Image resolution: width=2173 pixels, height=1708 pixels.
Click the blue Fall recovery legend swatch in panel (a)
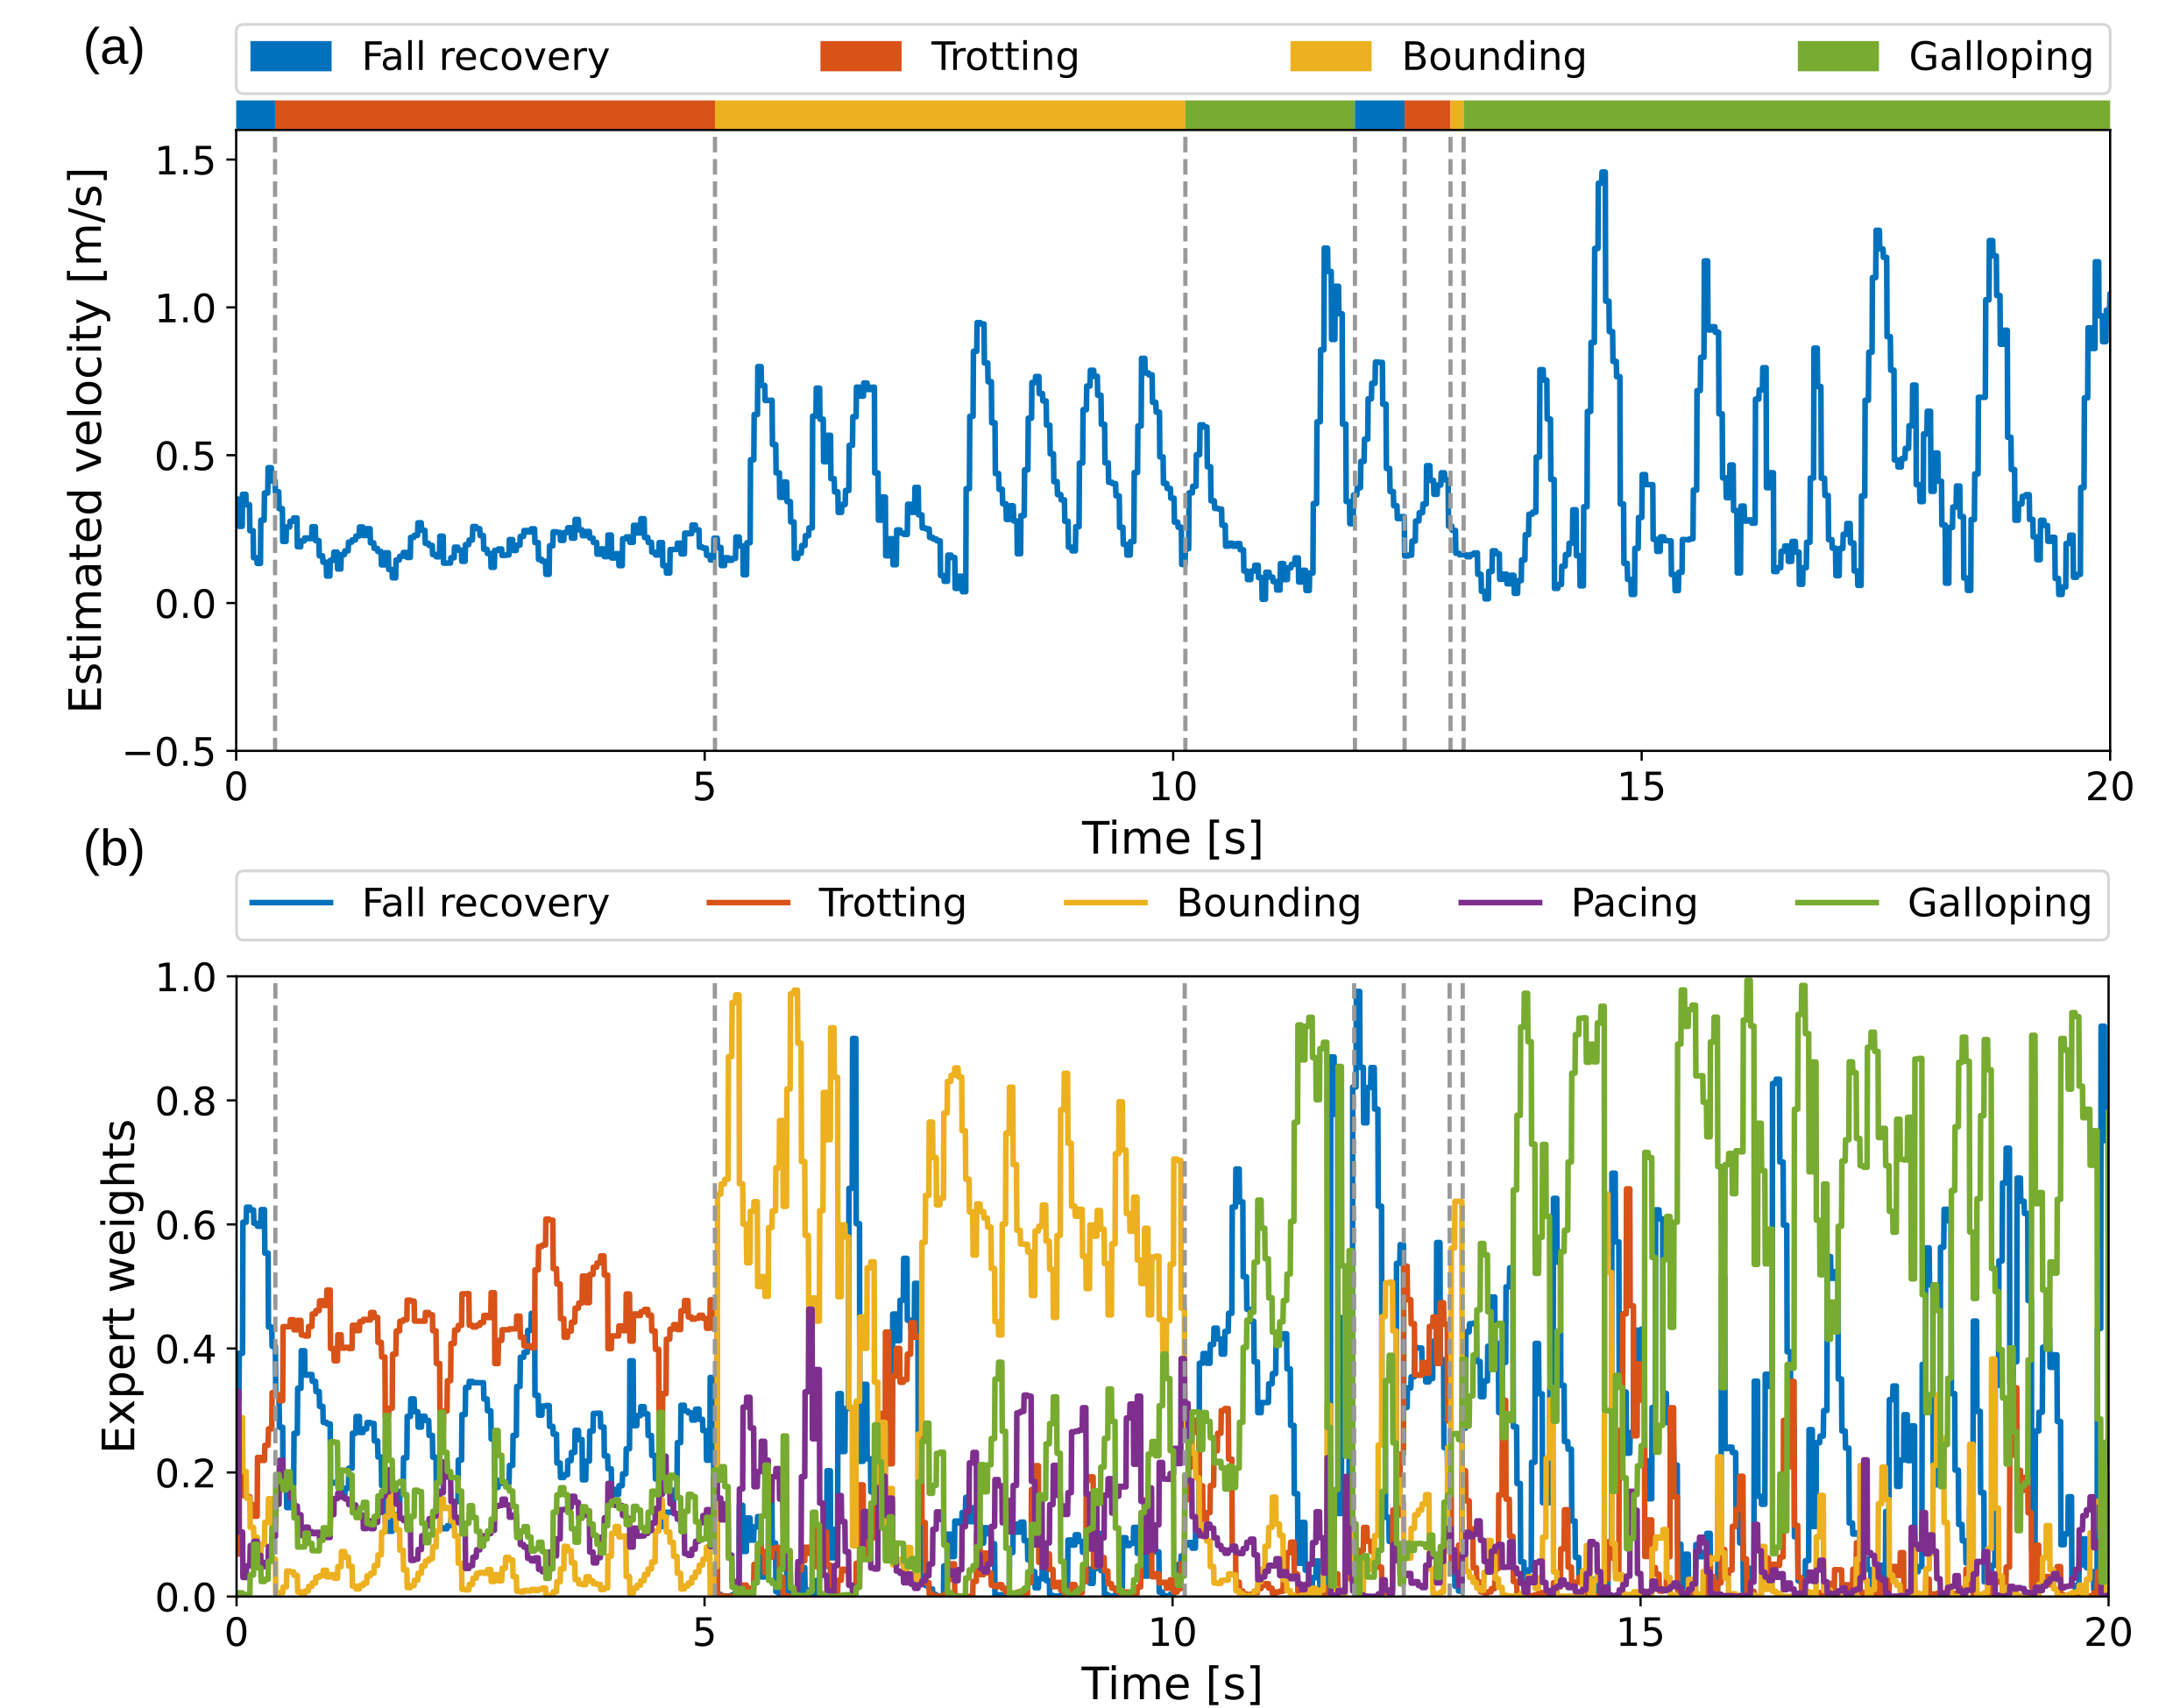click(290, 56)
